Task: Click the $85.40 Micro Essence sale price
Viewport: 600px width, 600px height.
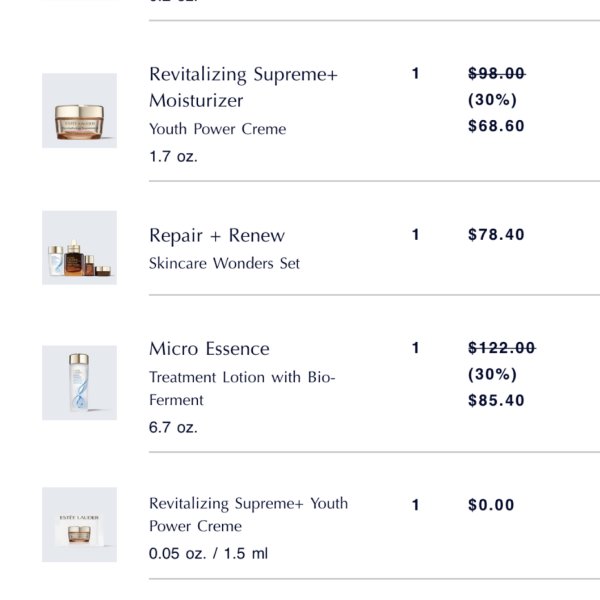Action: [x=496, y=400]
